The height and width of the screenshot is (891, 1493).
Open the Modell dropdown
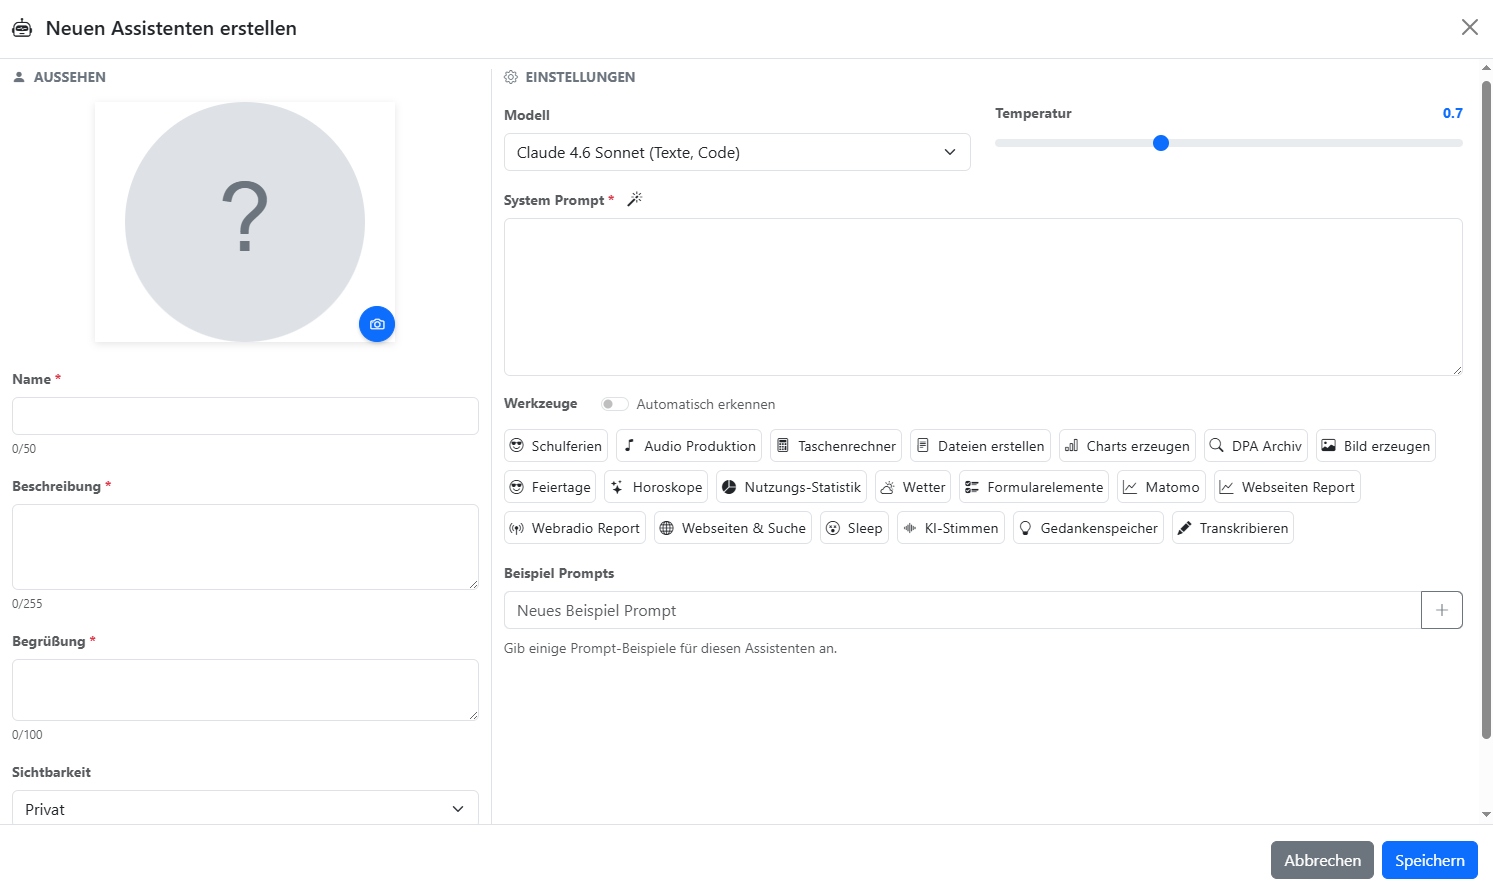pyautogui.click(x=737, y=152)
